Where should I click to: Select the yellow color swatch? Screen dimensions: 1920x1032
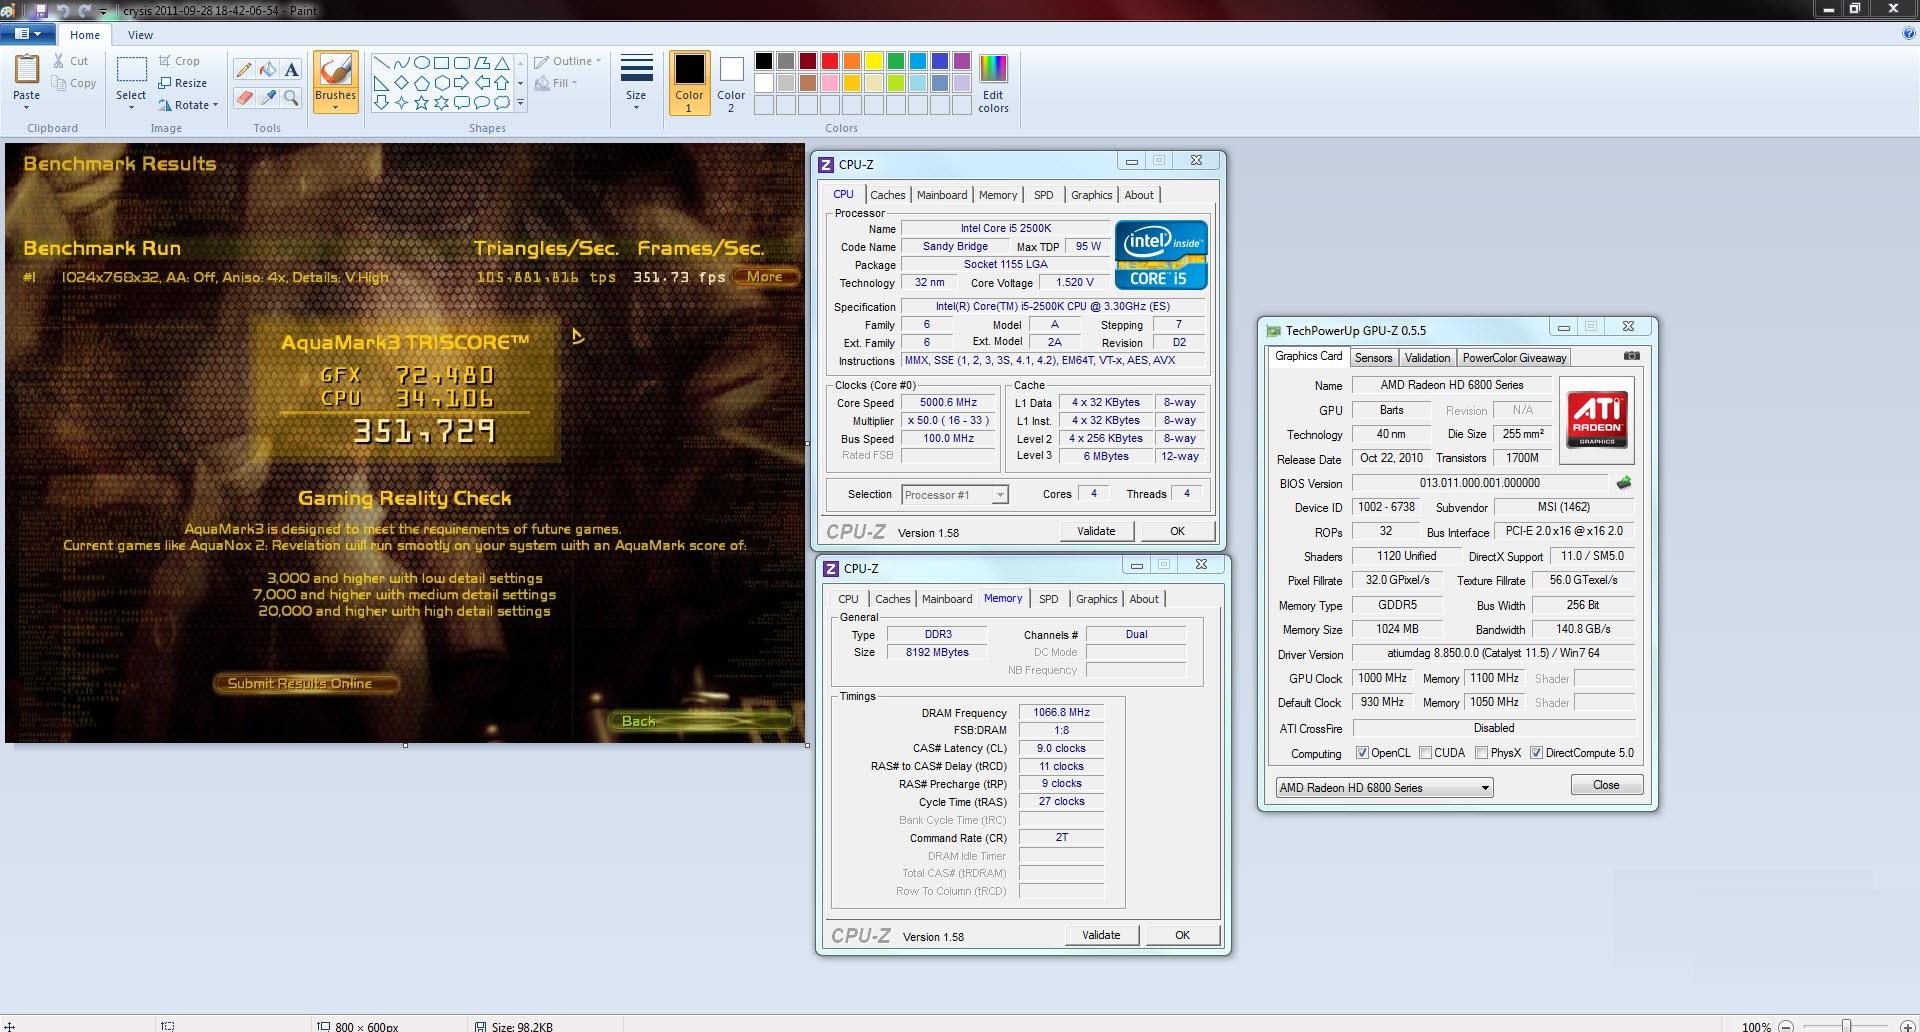click(873, 61)
